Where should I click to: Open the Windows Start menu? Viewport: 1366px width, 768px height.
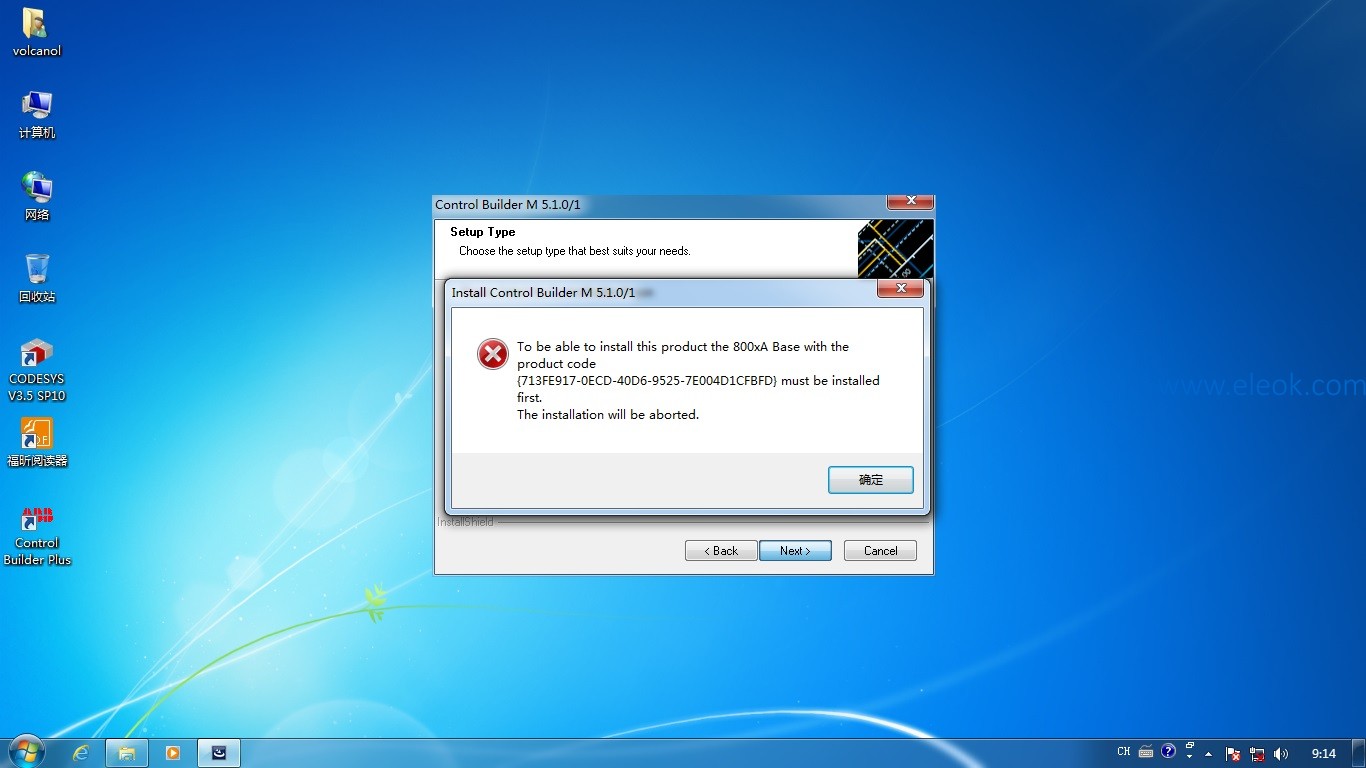27,752
